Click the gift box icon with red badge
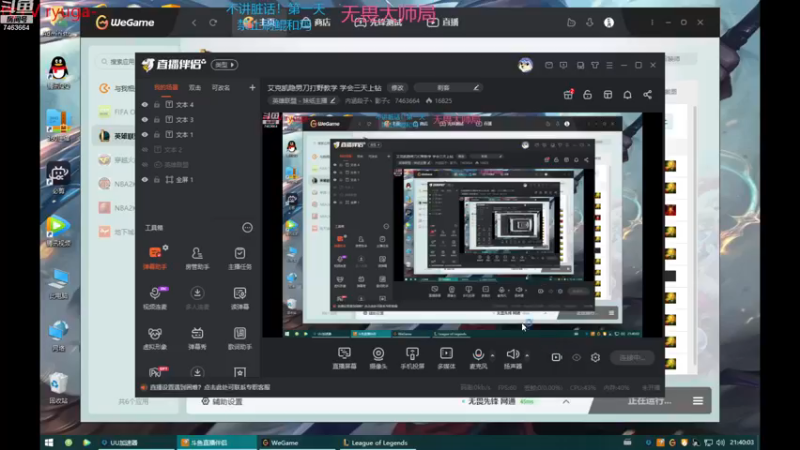800x450 pixels. pos(568,94)
